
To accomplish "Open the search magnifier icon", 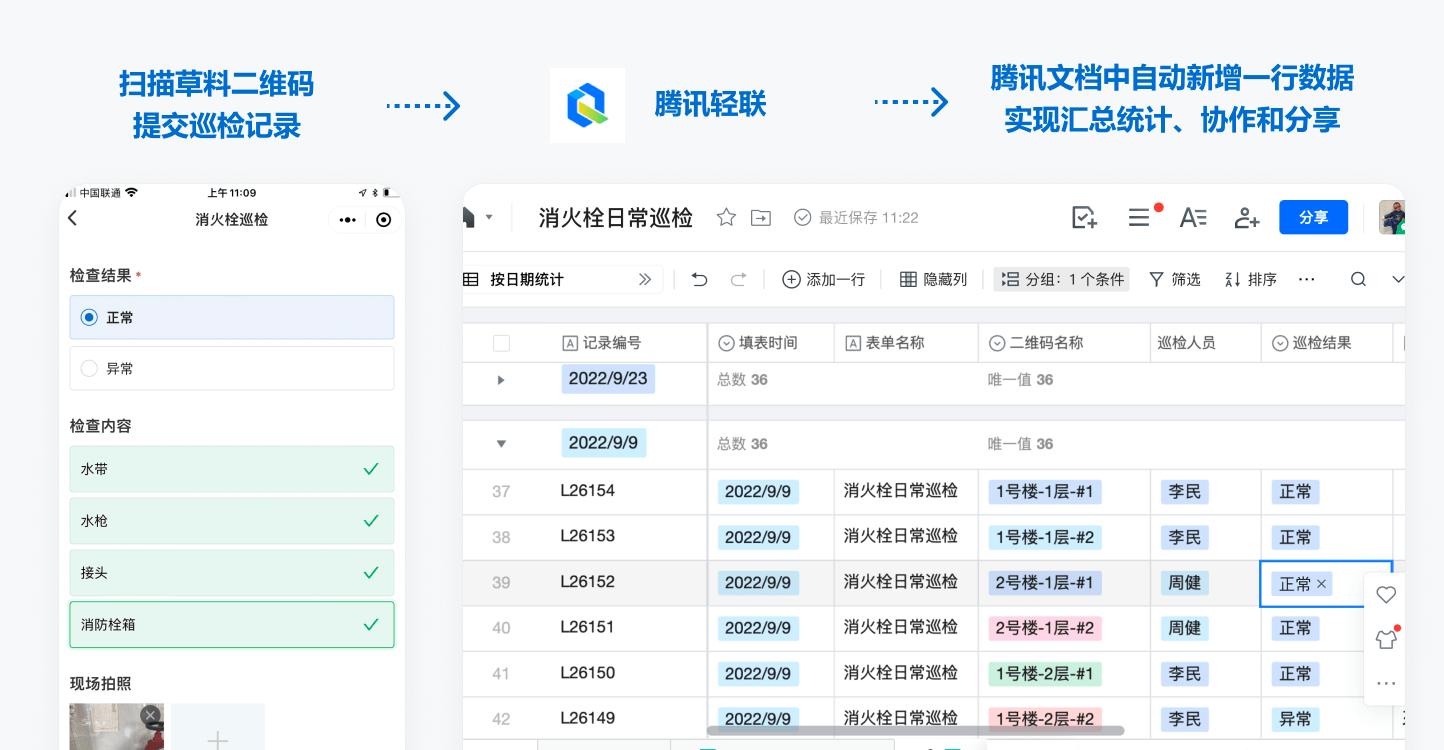I will [1357, 279].
